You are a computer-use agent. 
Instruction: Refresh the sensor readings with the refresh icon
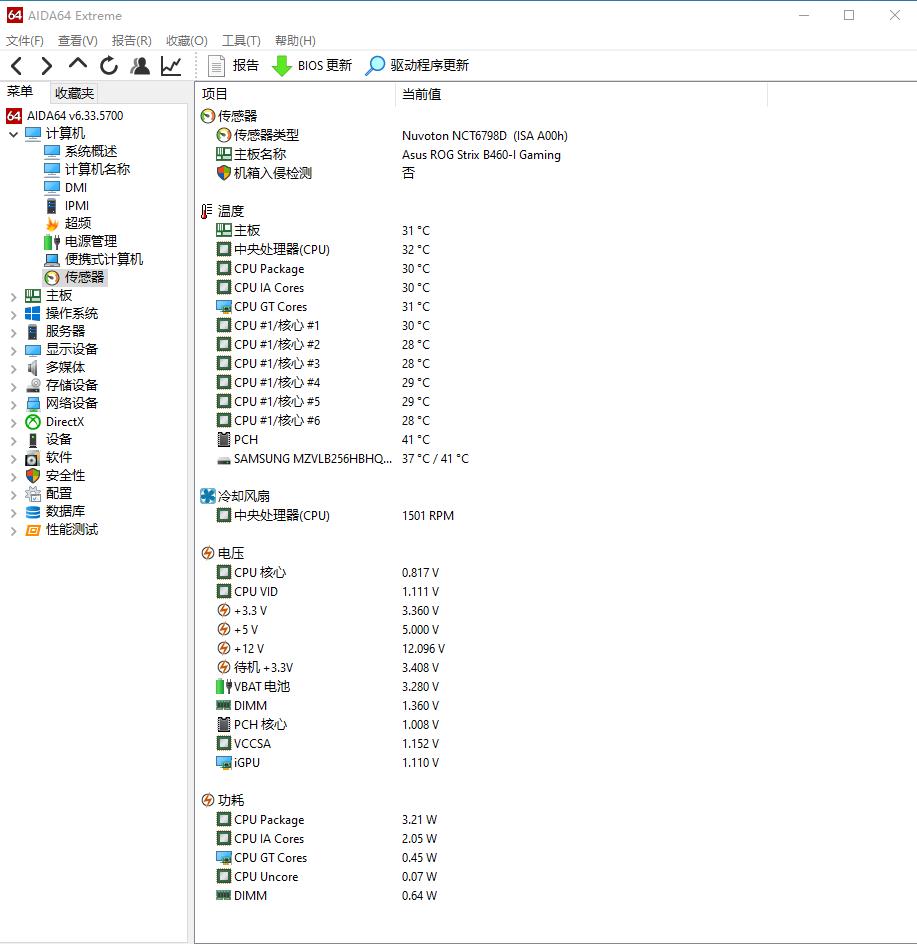pyautogui.click(x=109, y=66)
